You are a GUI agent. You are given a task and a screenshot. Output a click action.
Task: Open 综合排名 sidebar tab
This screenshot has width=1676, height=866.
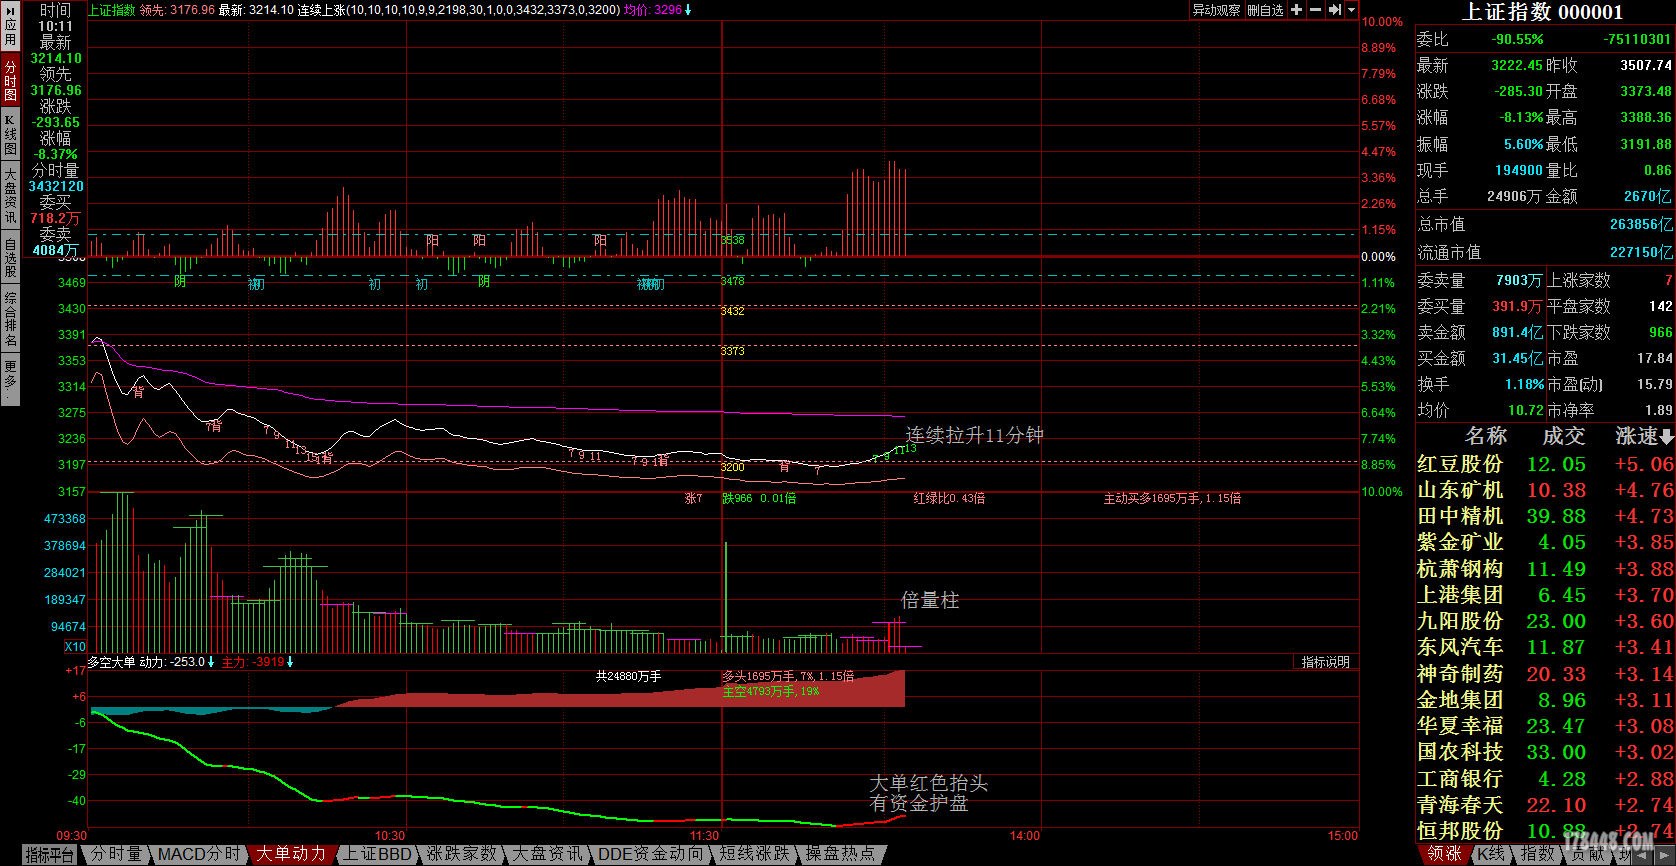tap(10, 318)
